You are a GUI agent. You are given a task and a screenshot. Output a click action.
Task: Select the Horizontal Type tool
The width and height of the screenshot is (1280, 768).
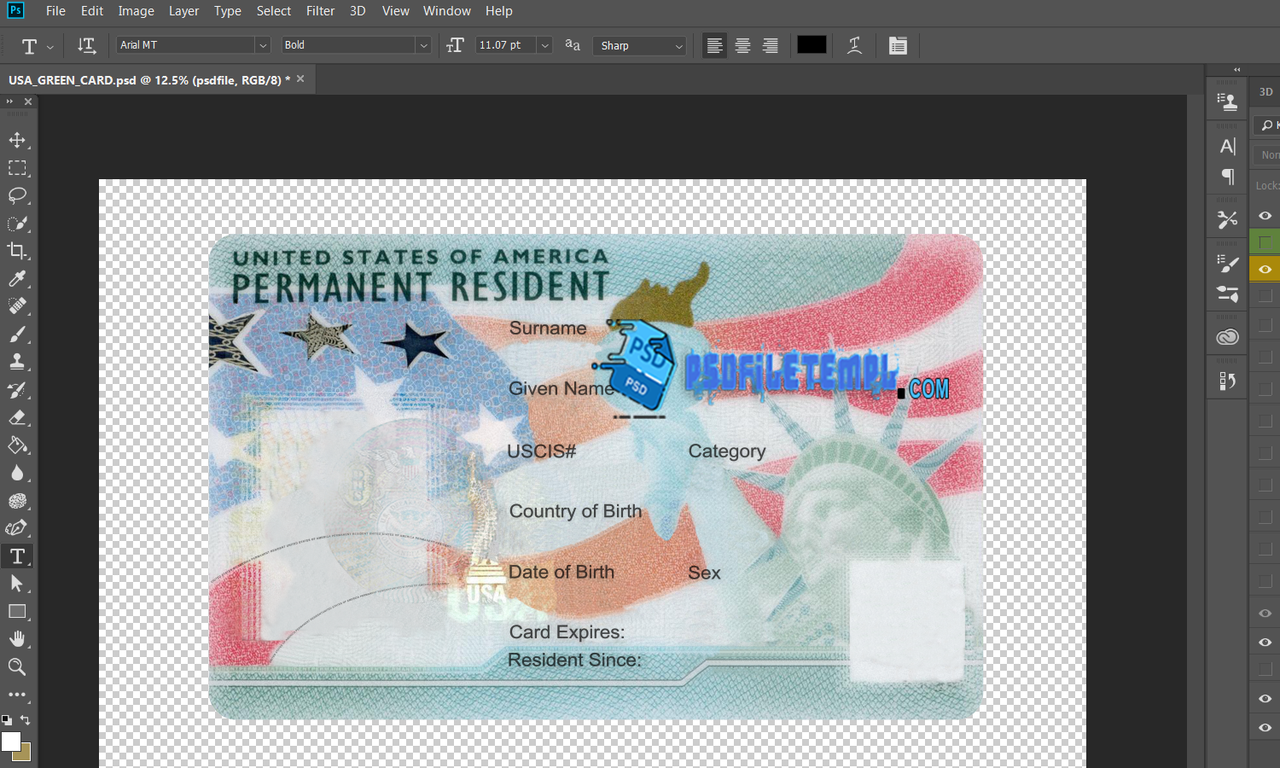click(x=17, y=556)
